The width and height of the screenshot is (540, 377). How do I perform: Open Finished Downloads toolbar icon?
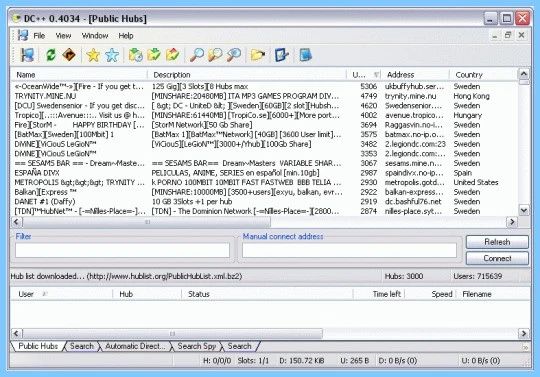pyautogui.click(x=154, y=55)
